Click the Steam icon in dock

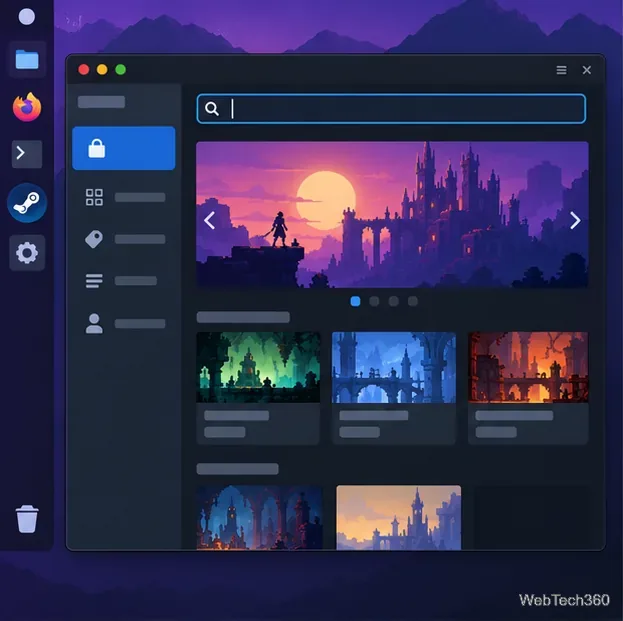tap(27, 203)
